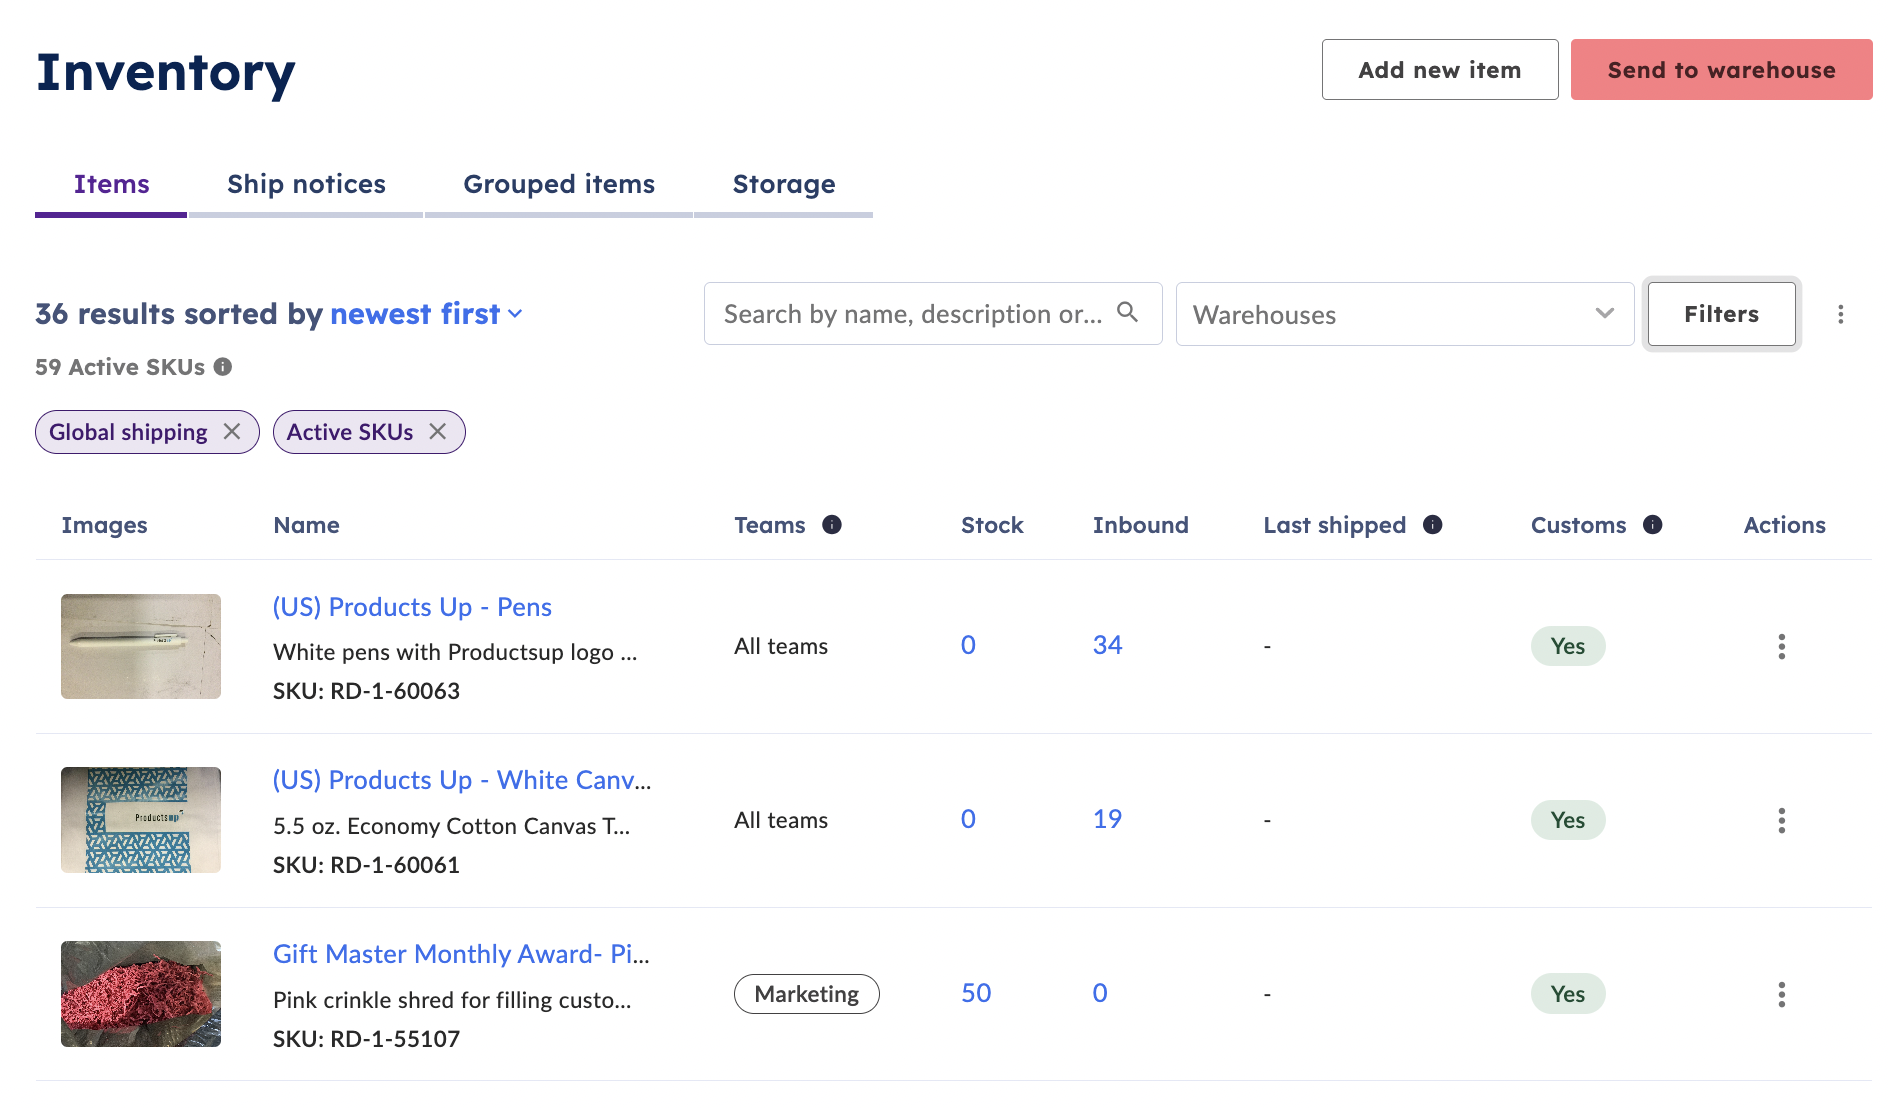
Task: Open the Gift Master Monthly Award link
Action: (x=461, y=954)
